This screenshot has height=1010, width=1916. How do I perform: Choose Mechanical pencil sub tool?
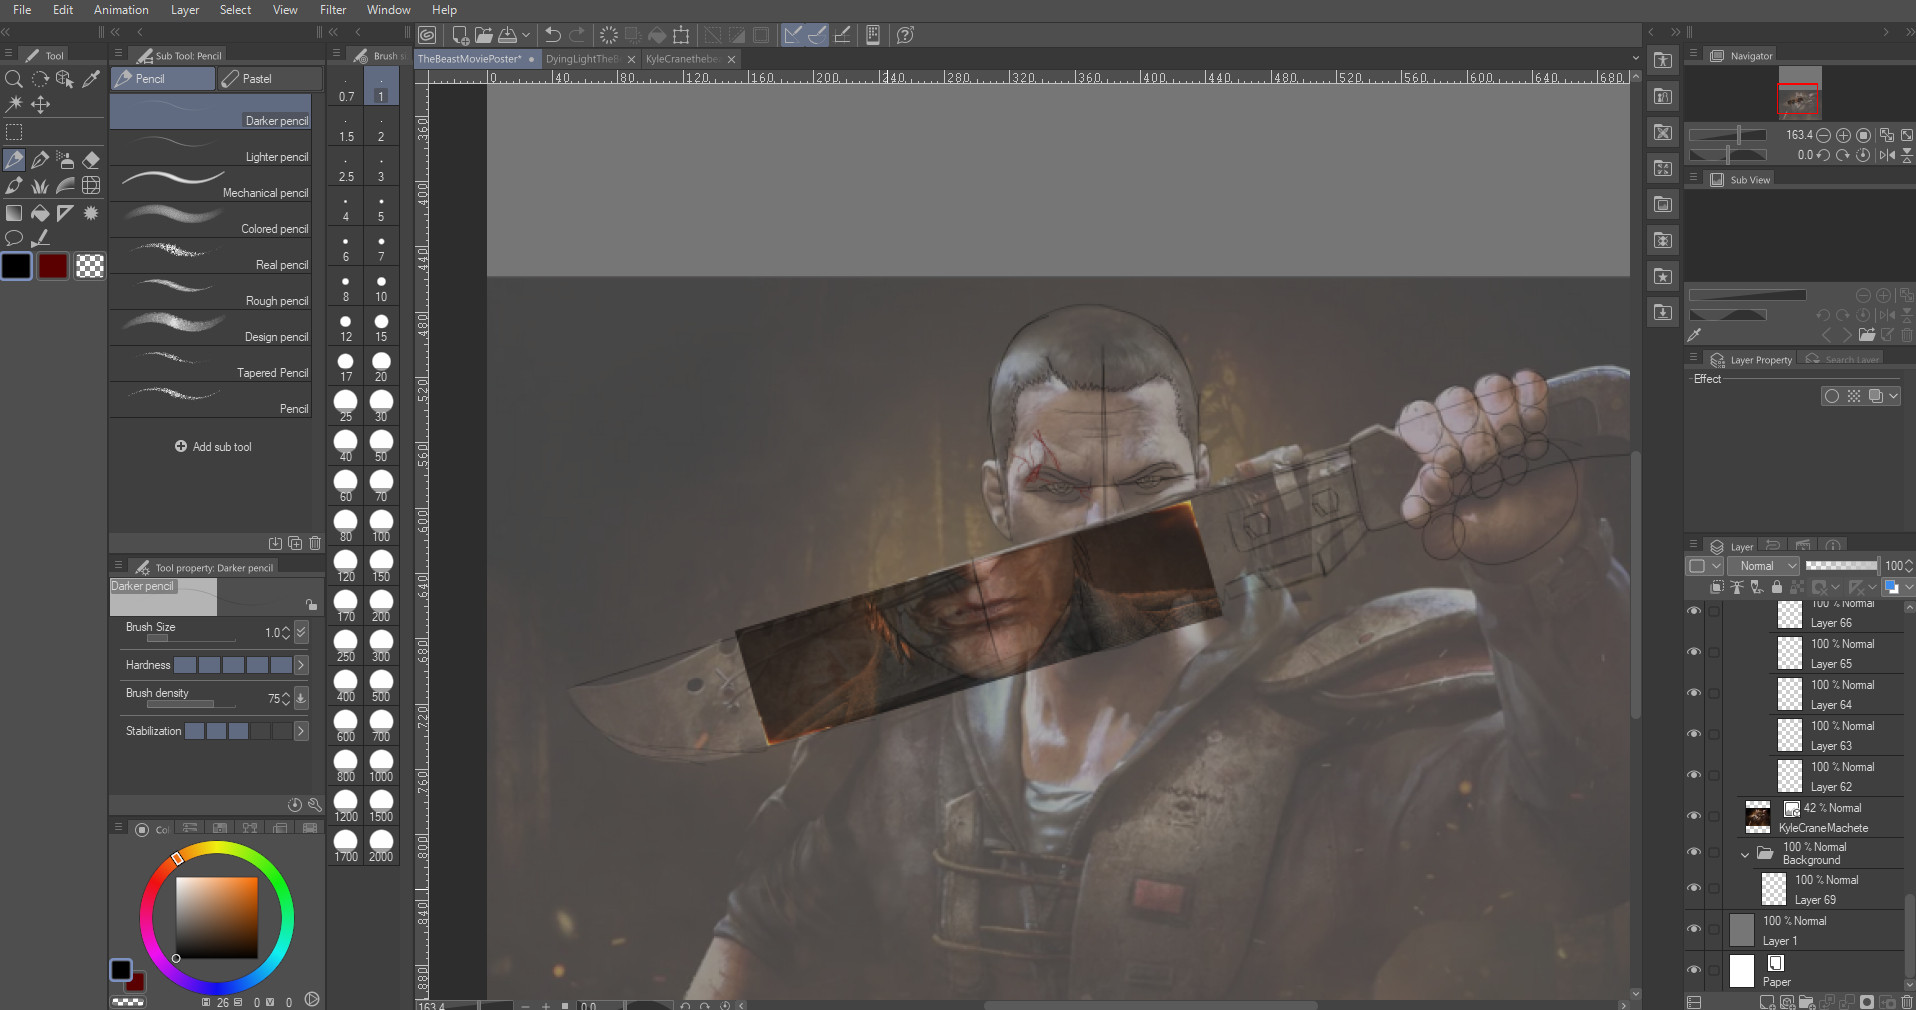(211, 183)
